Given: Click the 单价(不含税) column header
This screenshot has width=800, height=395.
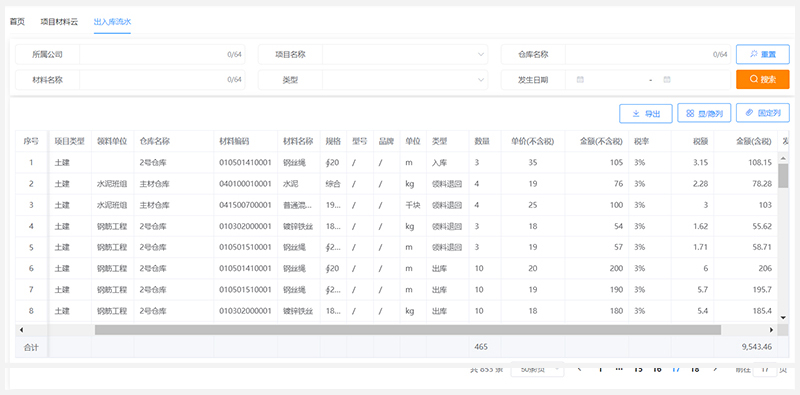Looking at the screenshot, I should 533,141.
